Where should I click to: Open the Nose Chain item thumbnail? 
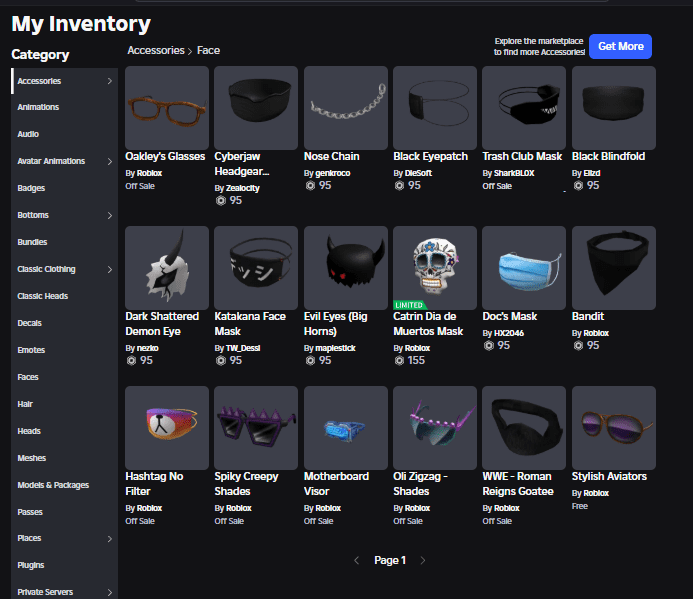point(346,108)
